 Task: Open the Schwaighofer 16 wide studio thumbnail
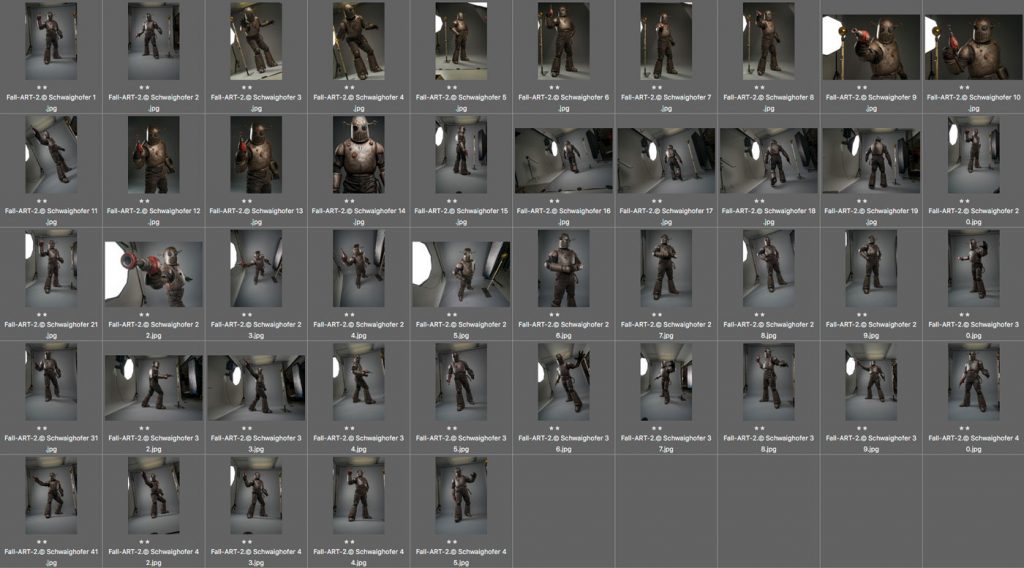point(563,160)
